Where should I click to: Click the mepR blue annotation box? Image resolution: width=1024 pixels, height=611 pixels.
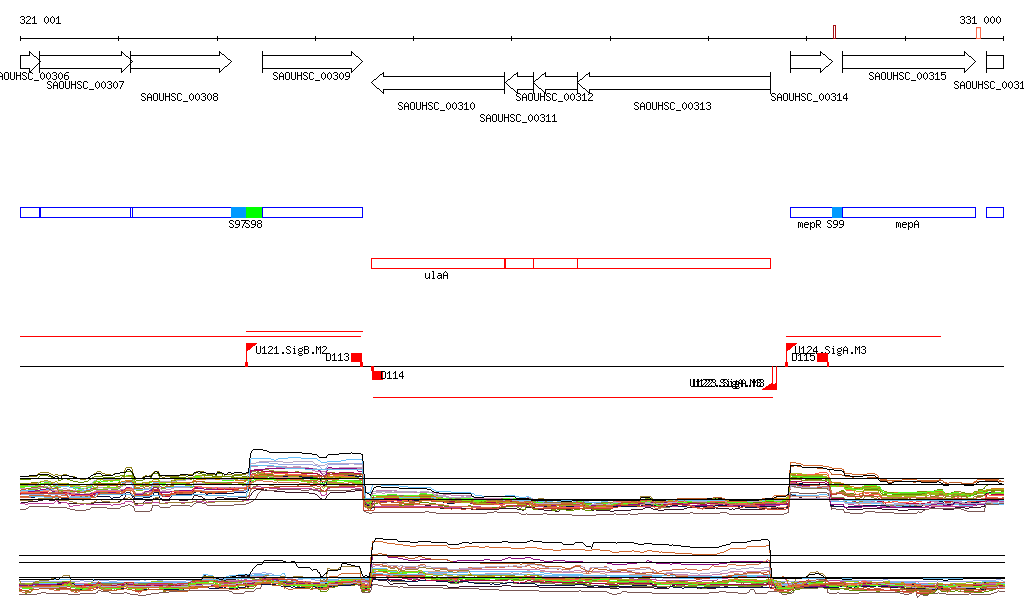811,212
